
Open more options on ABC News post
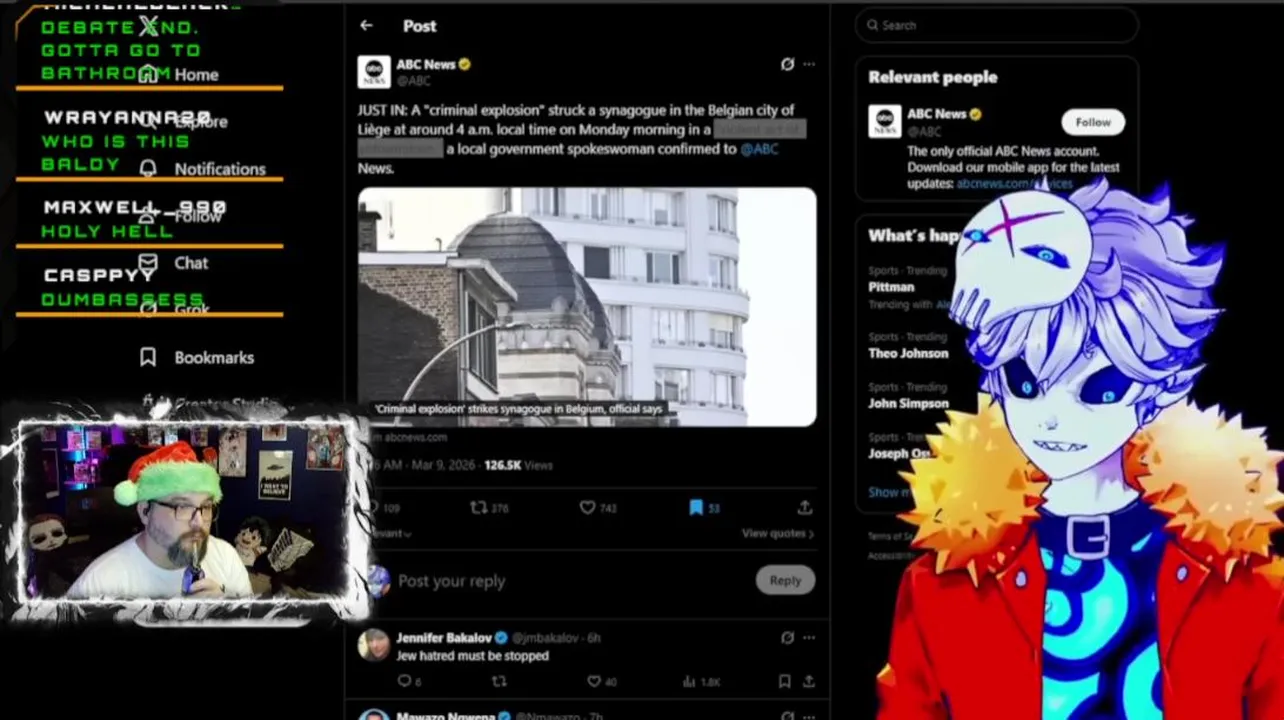coord(809,64)
